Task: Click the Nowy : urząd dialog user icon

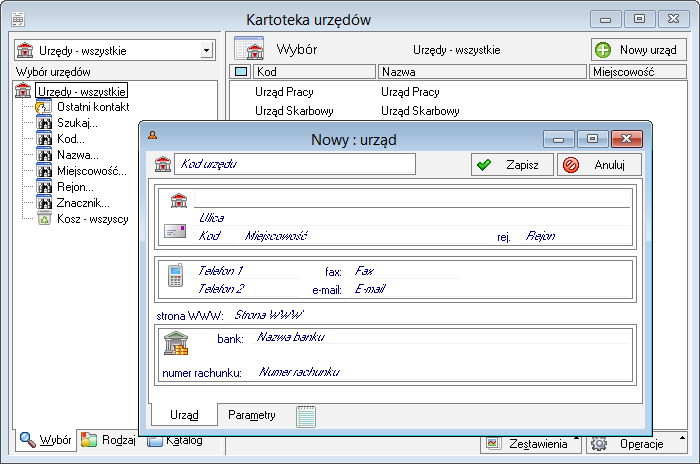Action: click(x=153, y=135)
